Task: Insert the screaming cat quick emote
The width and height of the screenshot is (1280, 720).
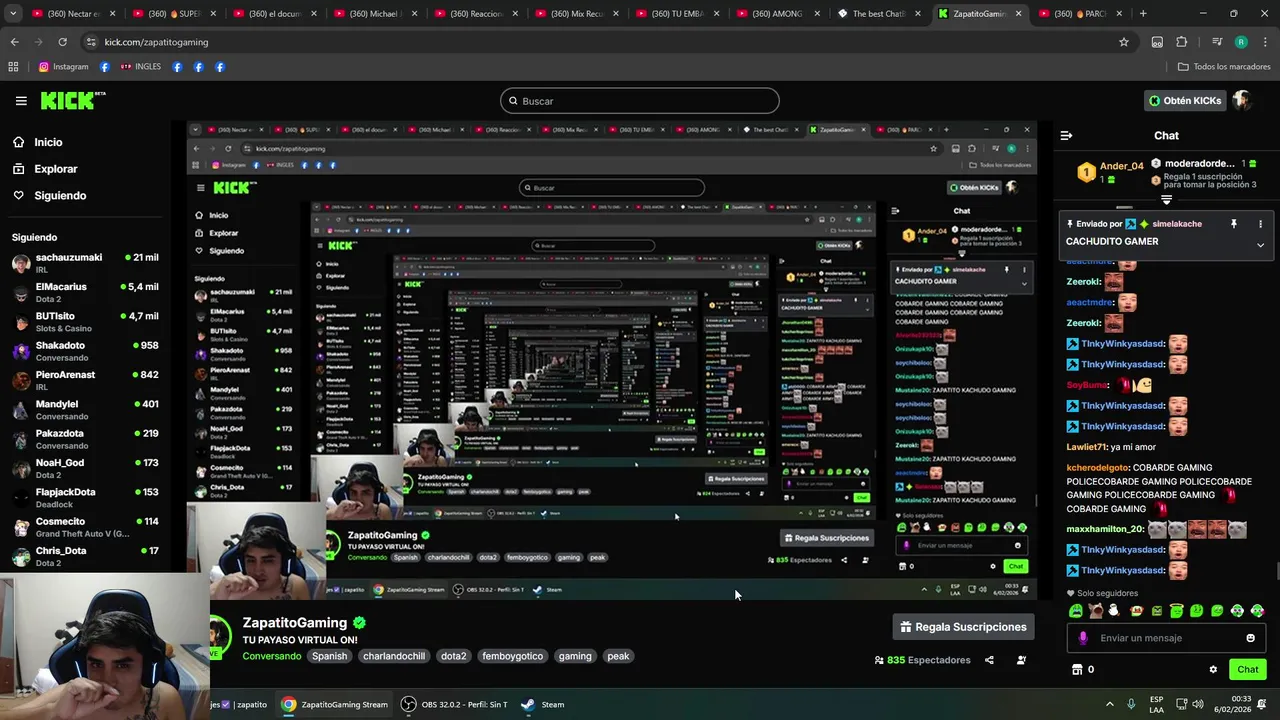Action: coord(1096,610)
